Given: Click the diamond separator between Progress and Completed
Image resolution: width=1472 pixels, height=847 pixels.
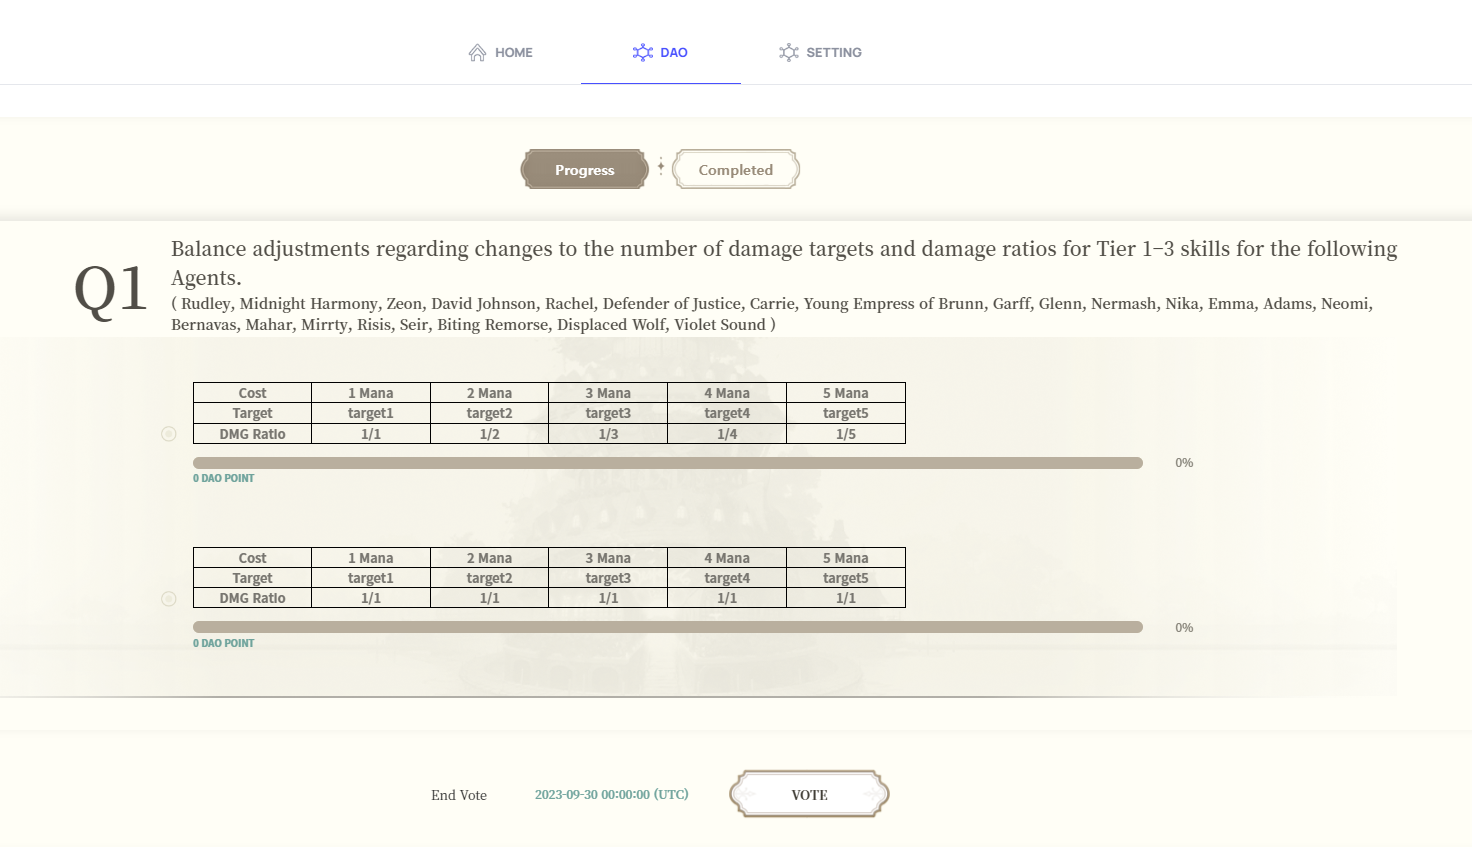Looking at the screenshot, I should (x=661, y=166).
